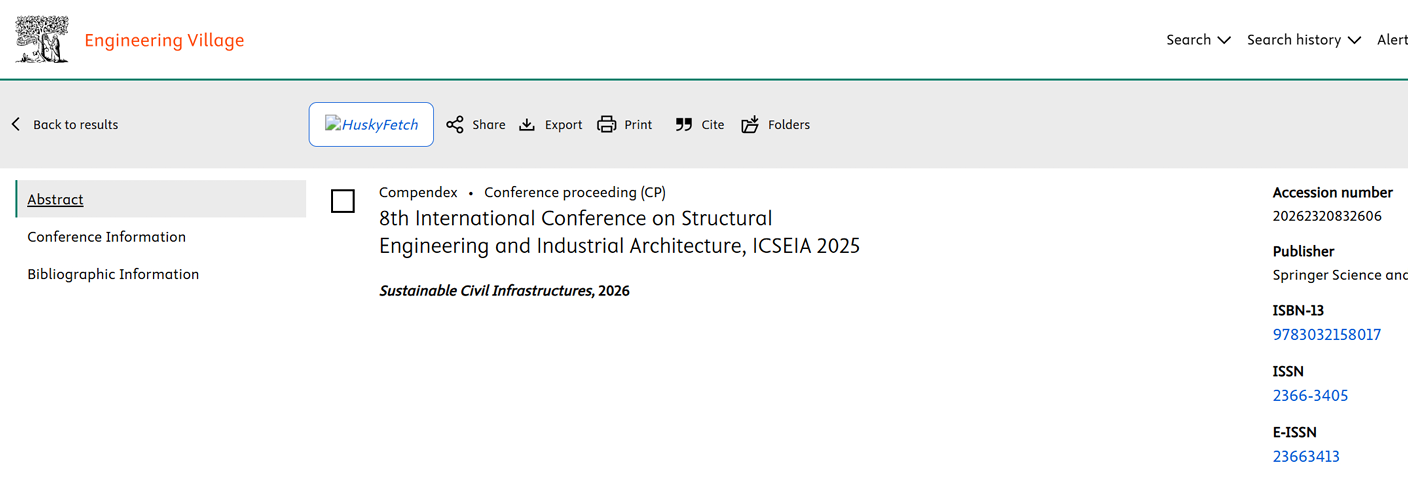Click the Search menu chevron arrow
This screenshot has width=1408, height=481.
(1224, 41)
